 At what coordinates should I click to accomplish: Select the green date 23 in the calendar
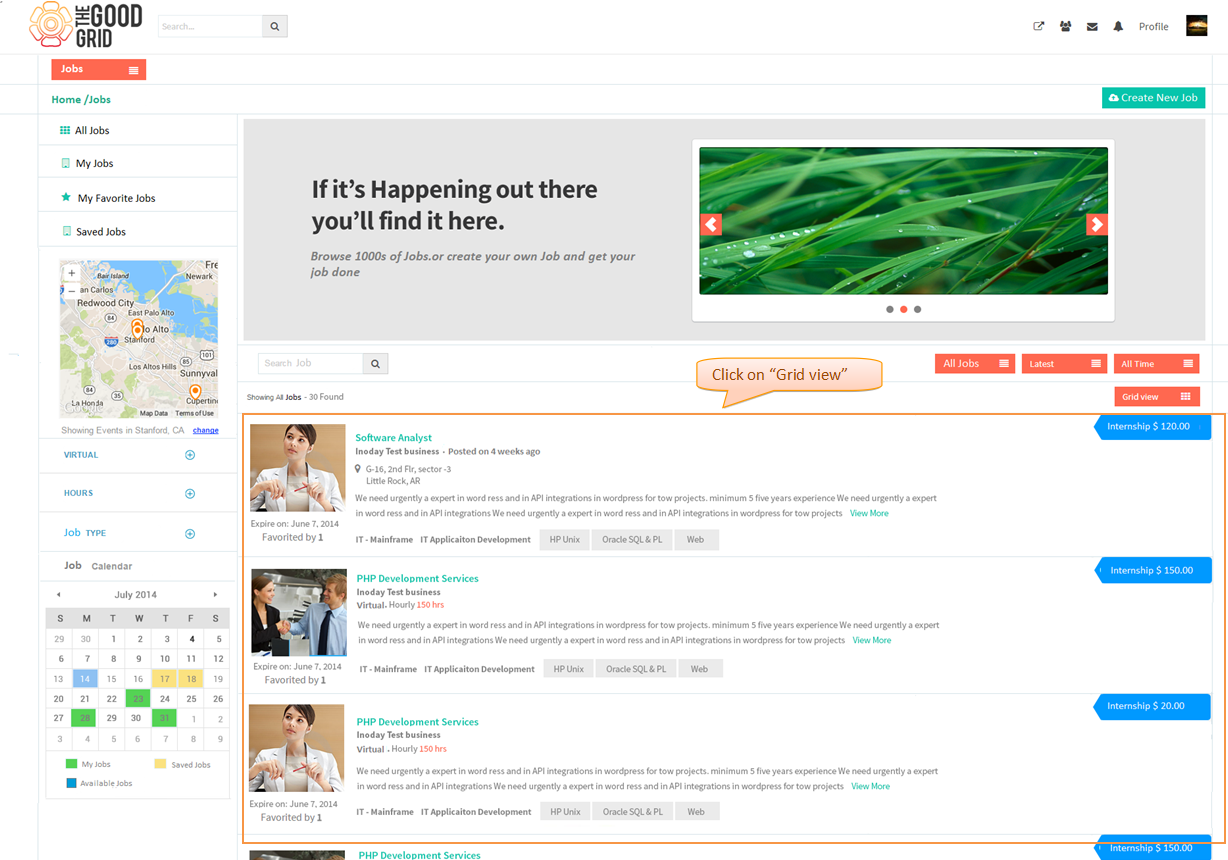138,699
